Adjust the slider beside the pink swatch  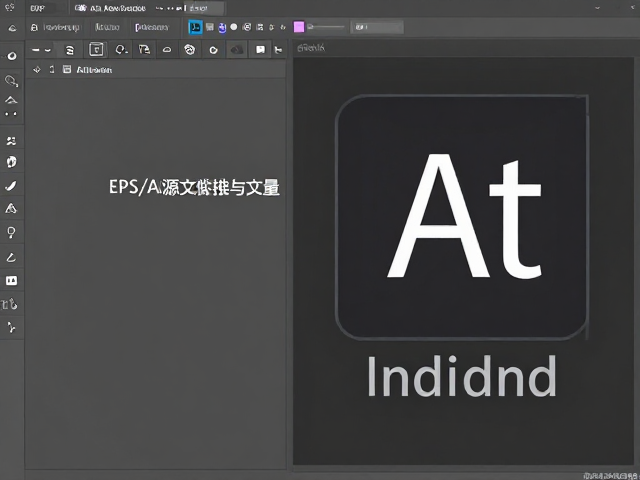(x=326, y=27)
